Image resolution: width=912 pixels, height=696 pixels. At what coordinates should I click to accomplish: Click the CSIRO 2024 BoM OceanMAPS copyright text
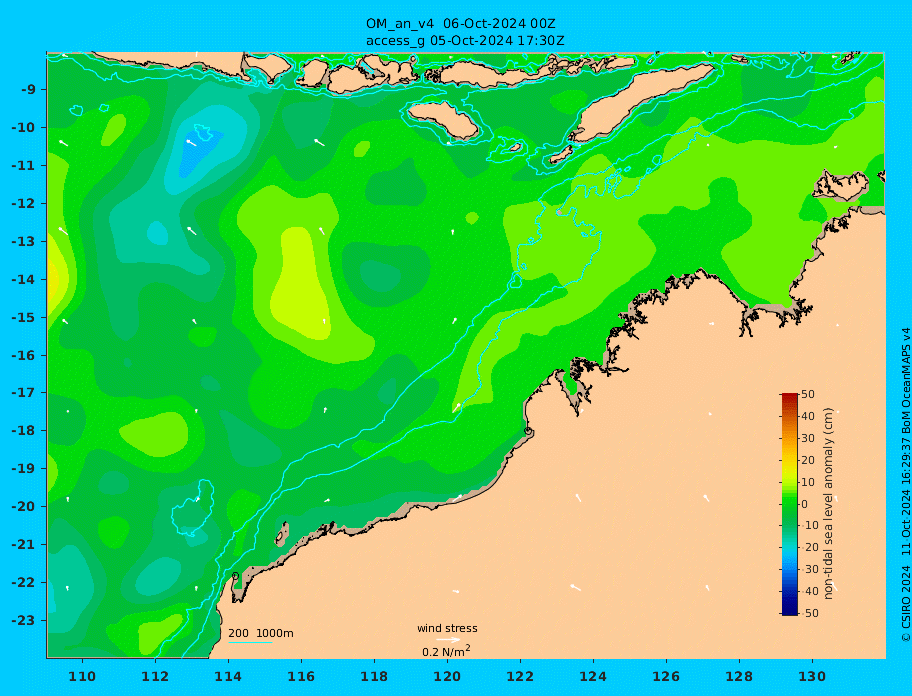pos(905,486)
